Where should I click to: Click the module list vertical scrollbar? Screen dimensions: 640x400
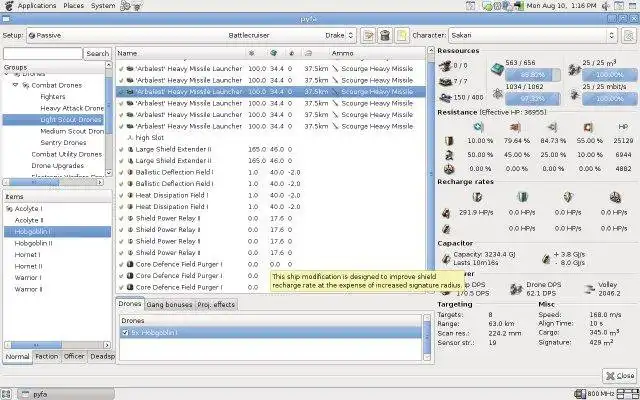point(431,170)
